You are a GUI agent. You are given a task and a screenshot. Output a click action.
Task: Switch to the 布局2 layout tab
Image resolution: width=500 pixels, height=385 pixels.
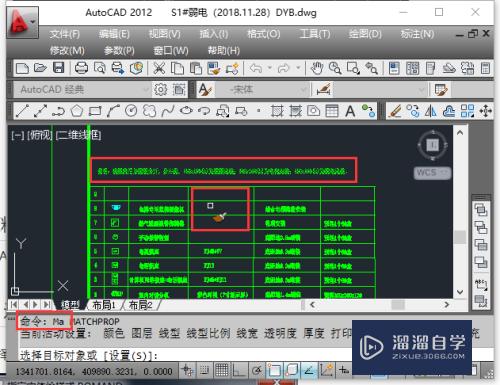(x=140, y=305)
